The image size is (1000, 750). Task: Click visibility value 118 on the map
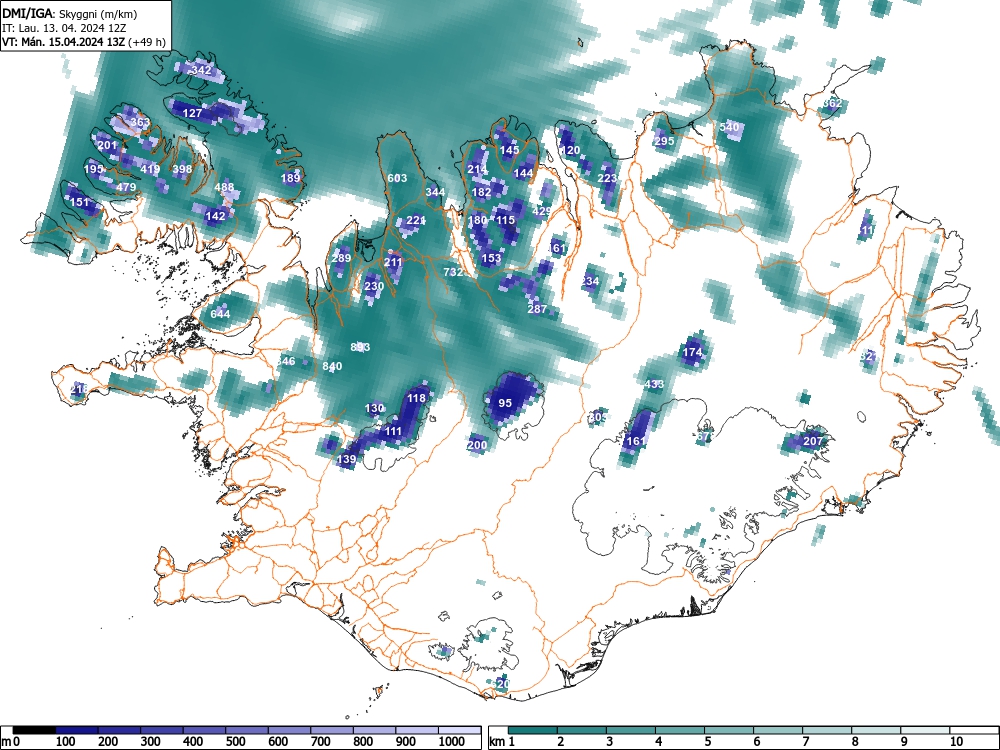point(416,399)
